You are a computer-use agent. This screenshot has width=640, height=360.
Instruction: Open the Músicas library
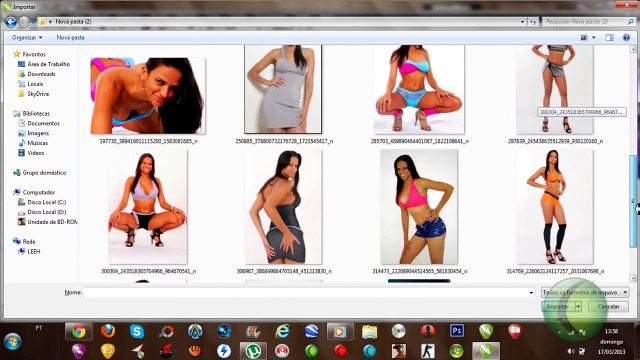coord(38,143)
